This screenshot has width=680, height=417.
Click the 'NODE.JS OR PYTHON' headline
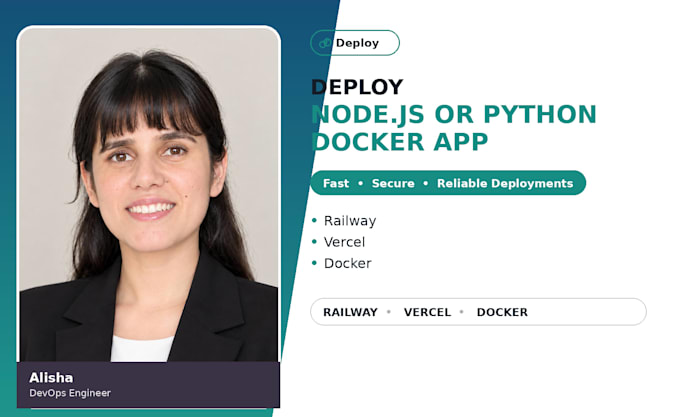454,114
